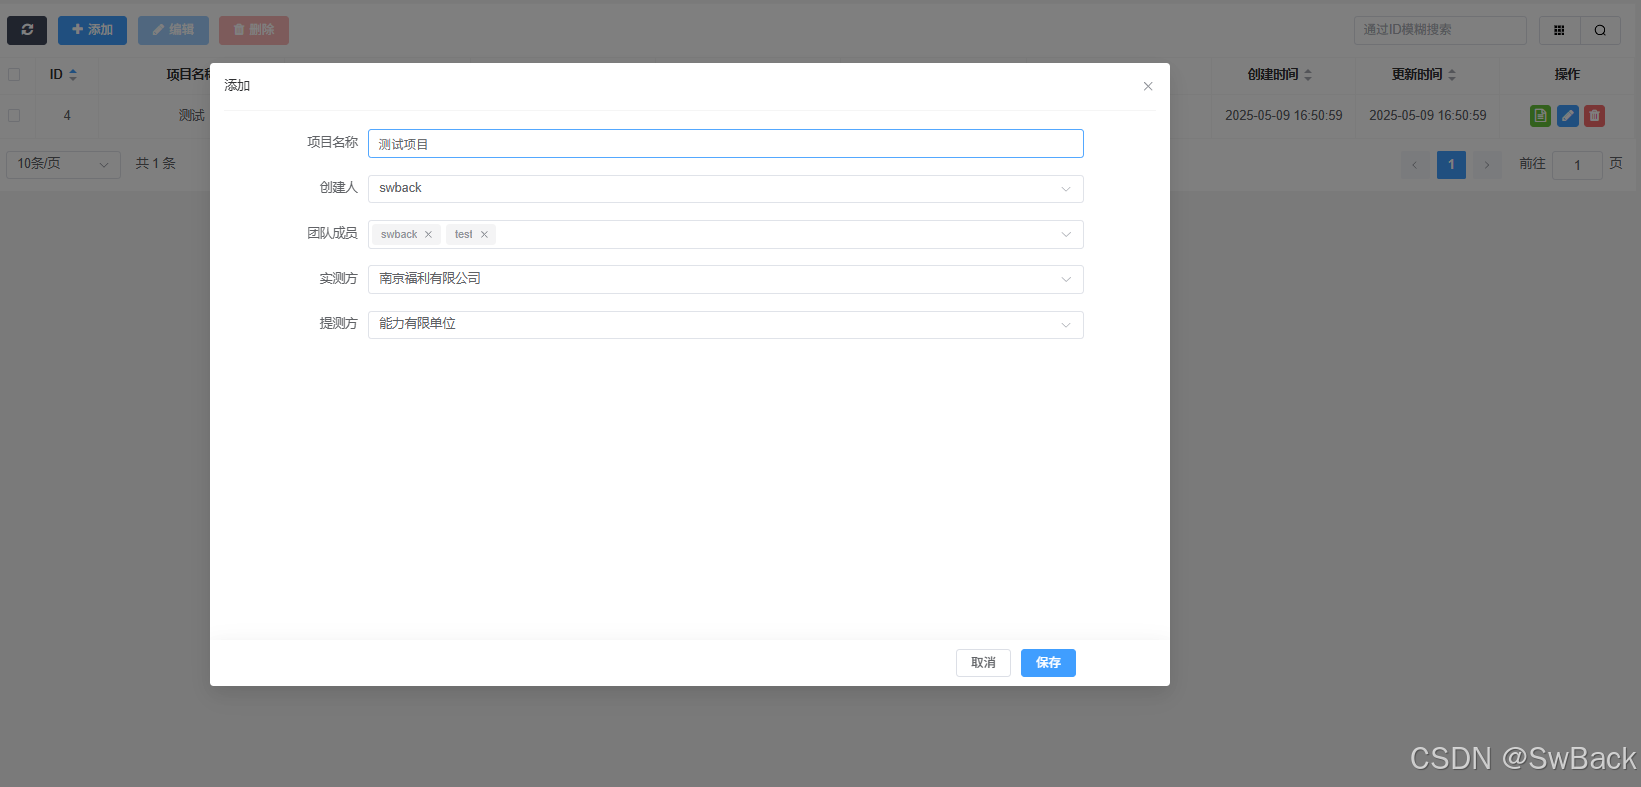Viewport: 1641px width, 787px height.
Task: Click the magnifier search icon
Action: point(1600,30)
